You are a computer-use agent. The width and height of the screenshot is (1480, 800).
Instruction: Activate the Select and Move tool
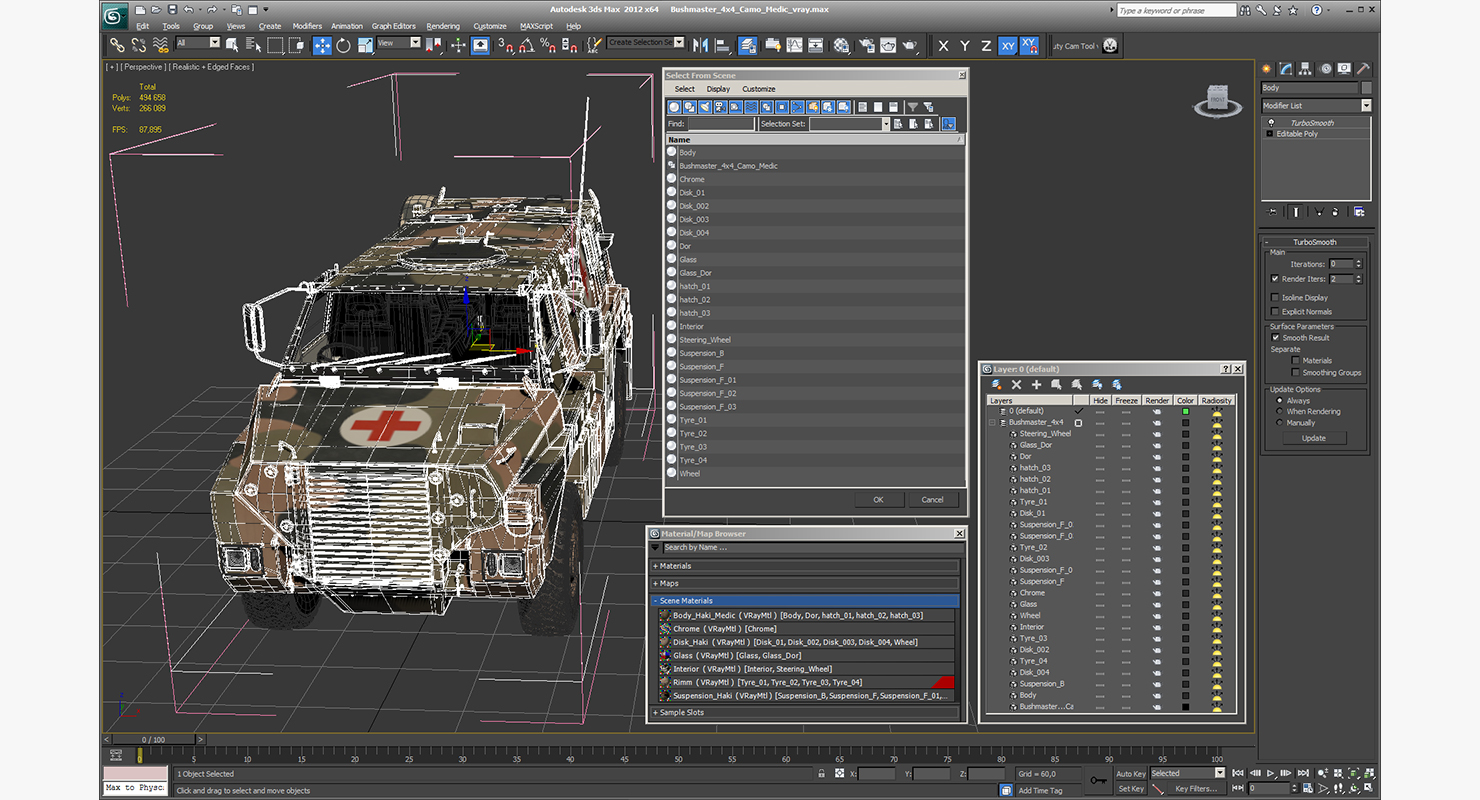pyautogui.click(x=322, y=45)
